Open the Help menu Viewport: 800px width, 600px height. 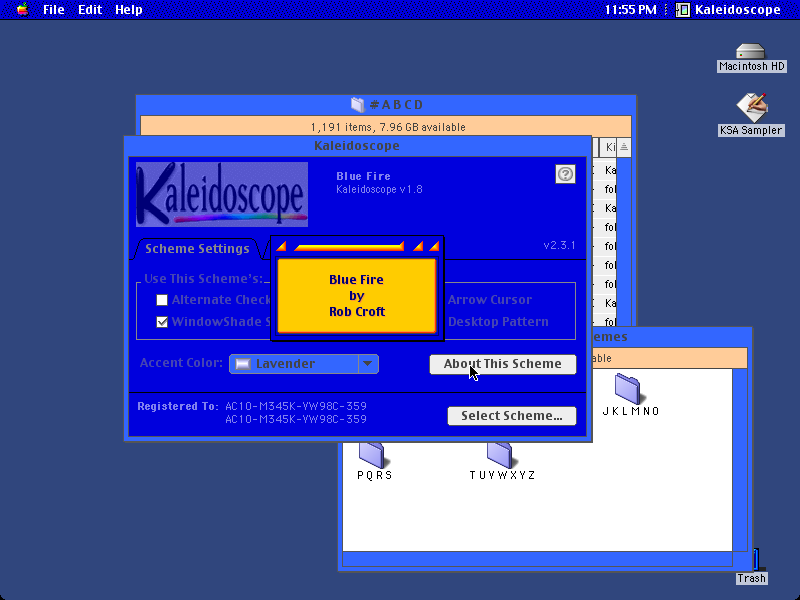coord(129,10)
